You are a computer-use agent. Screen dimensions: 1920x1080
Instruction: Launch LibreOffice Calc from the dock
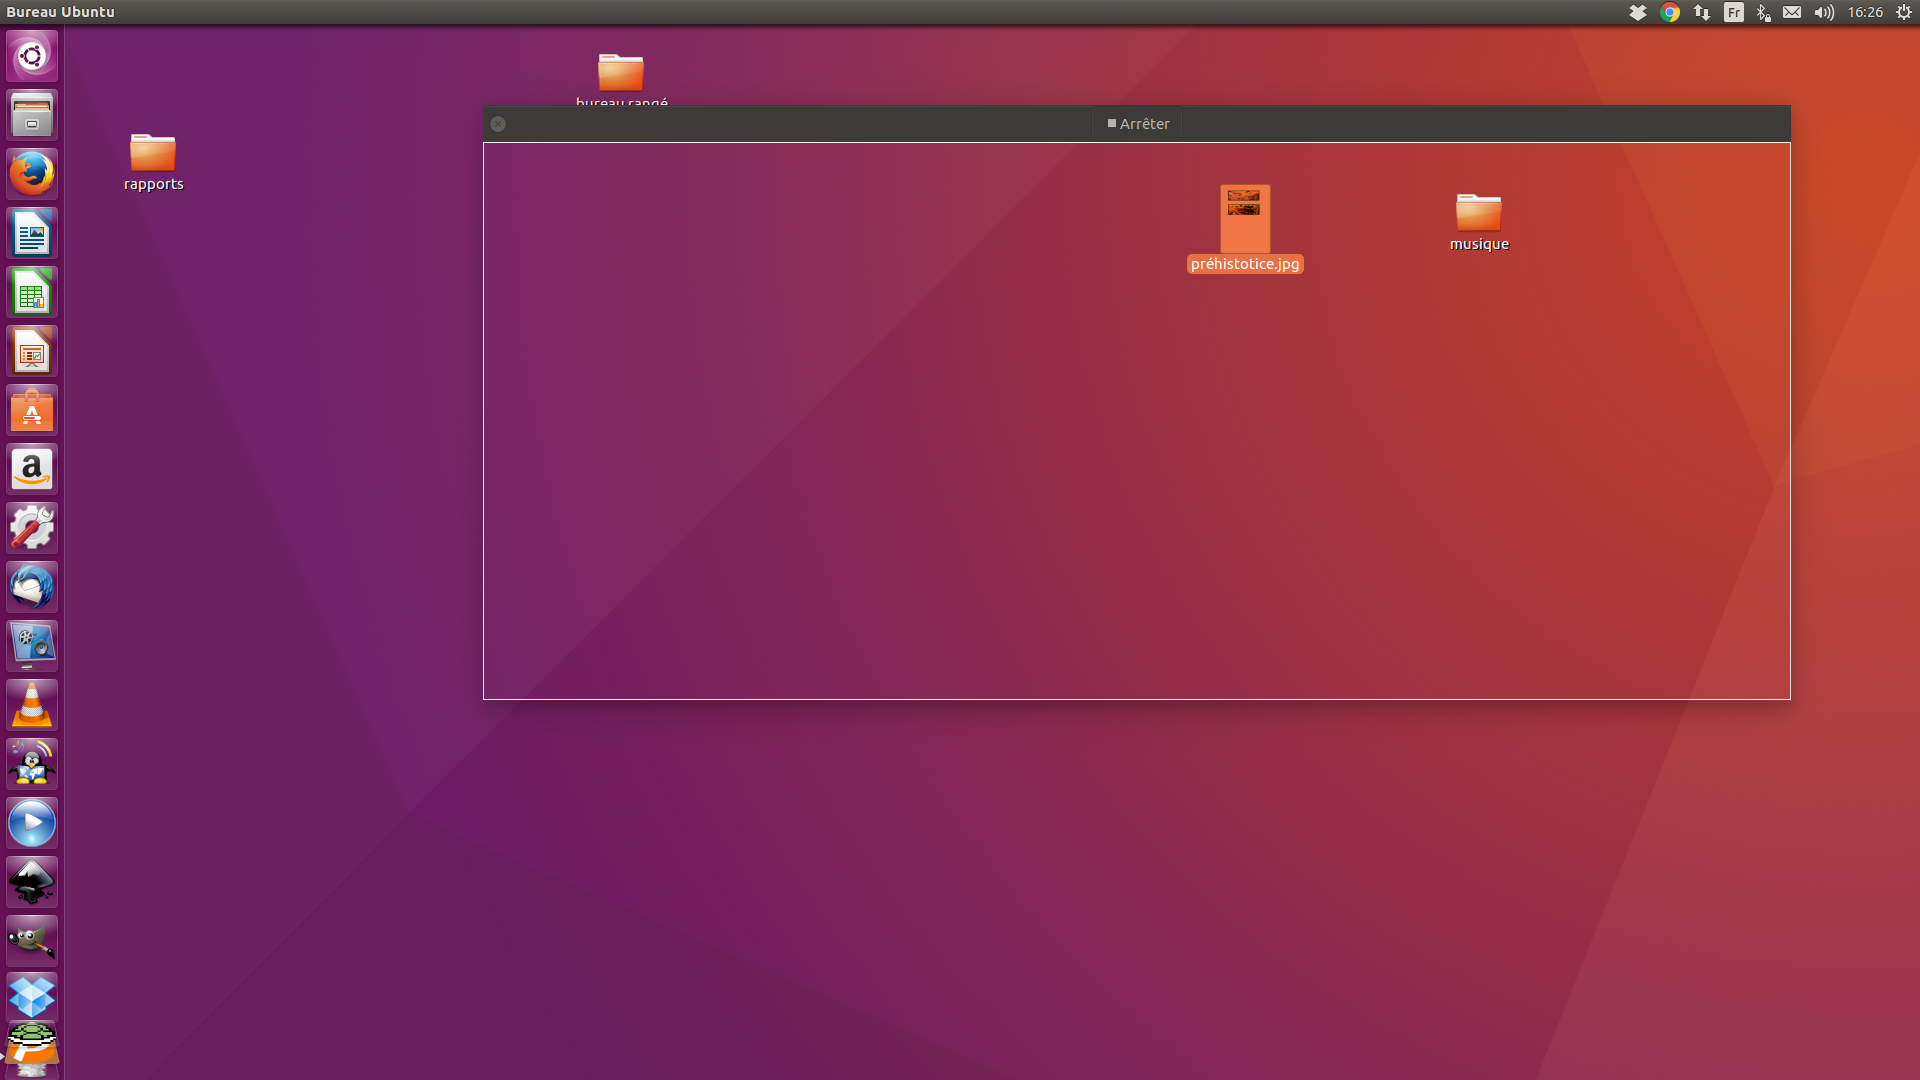click(32, 293)
